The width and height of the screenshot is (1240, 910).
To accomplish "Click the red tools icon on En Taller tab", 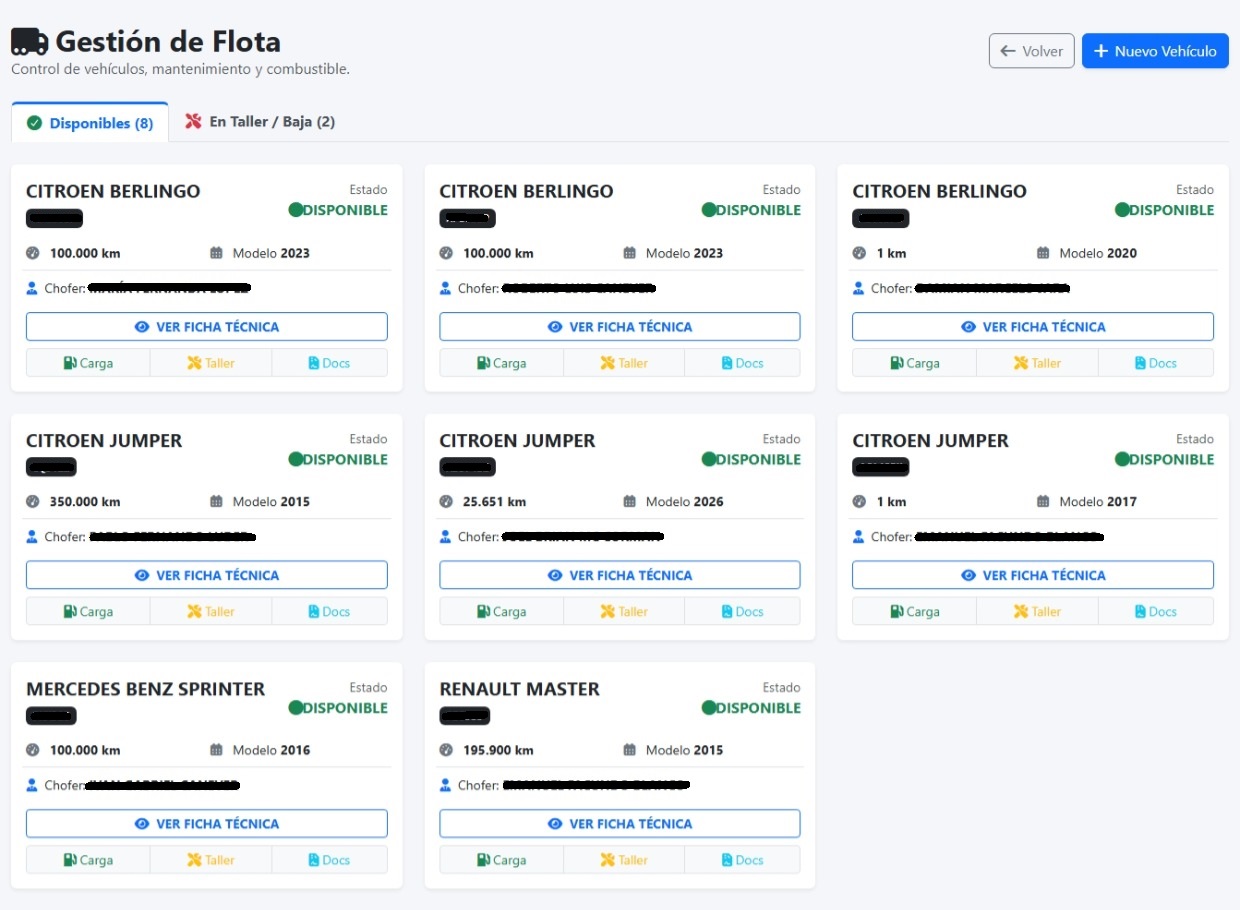I will pyautogui.click(x=192, y=122).
